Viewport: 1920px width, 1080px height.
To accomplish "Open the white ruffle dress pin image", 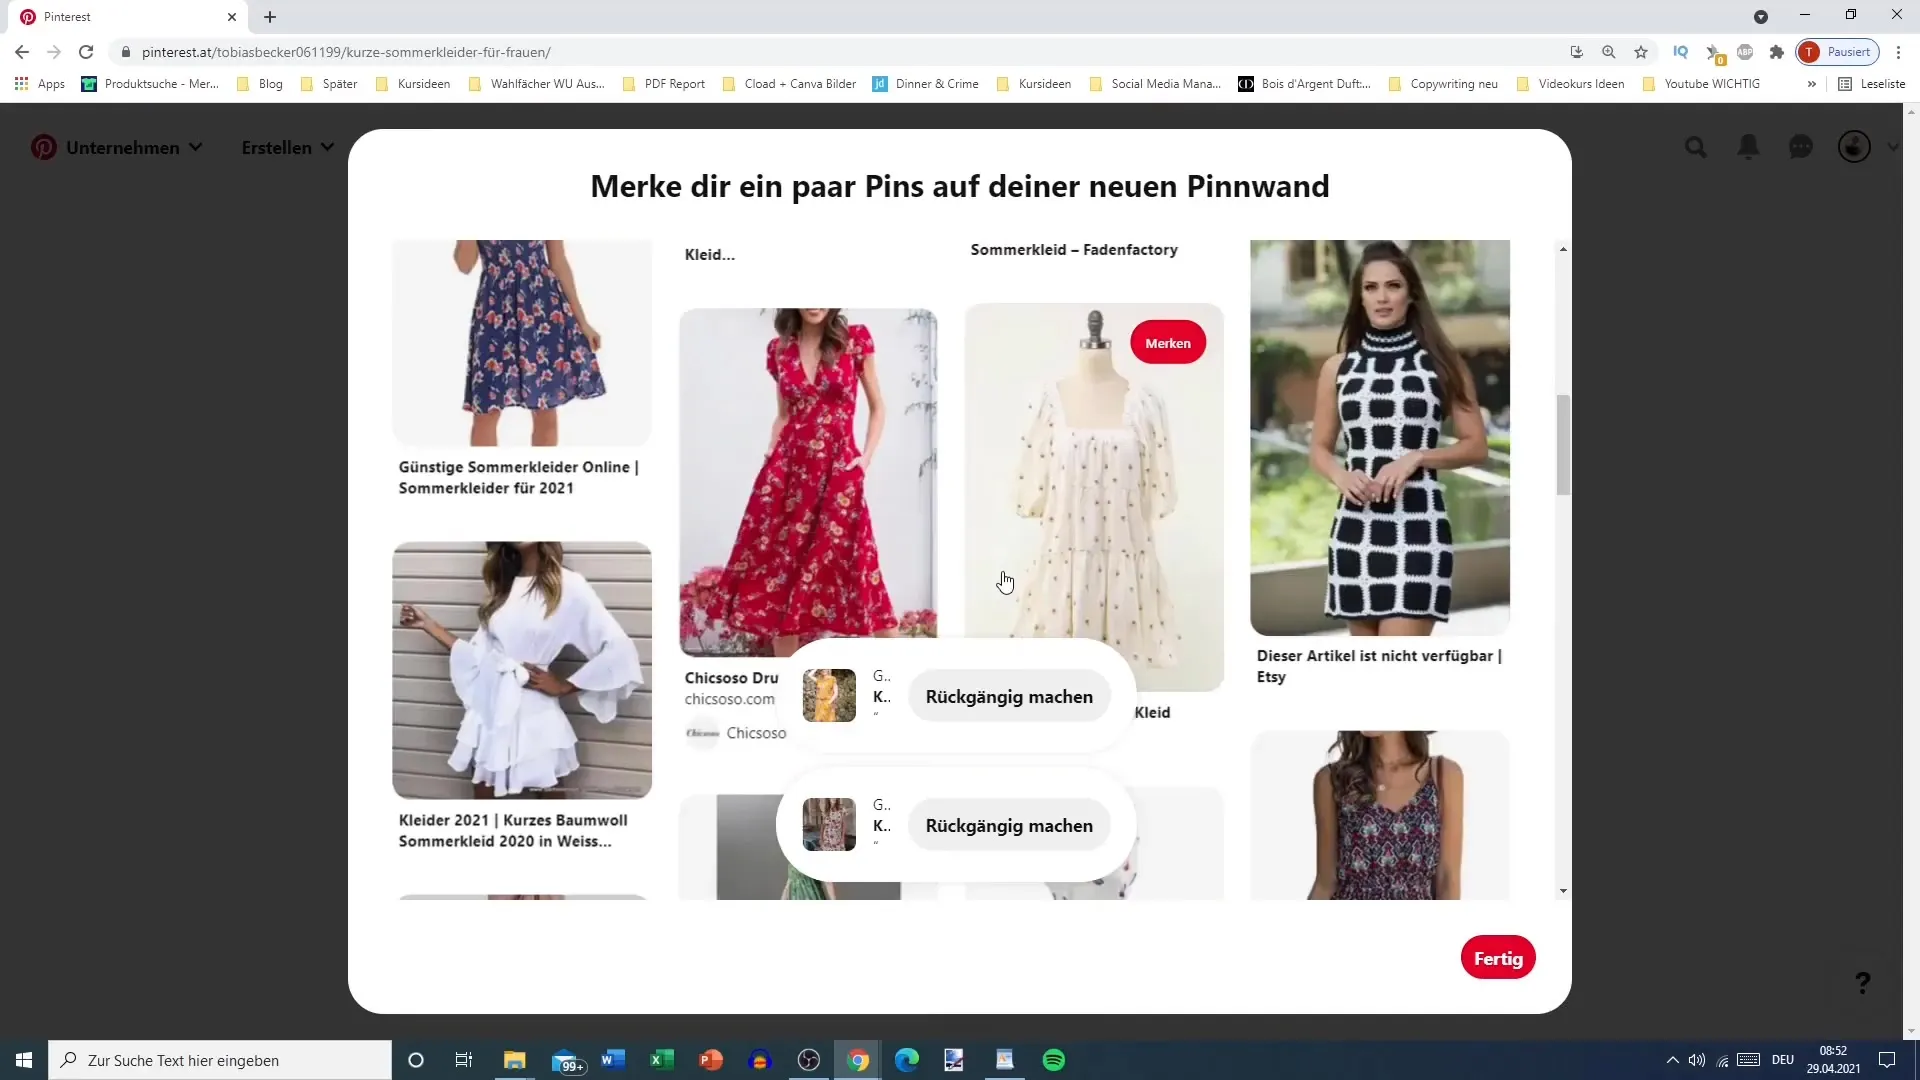I will (x=522, y=670).
